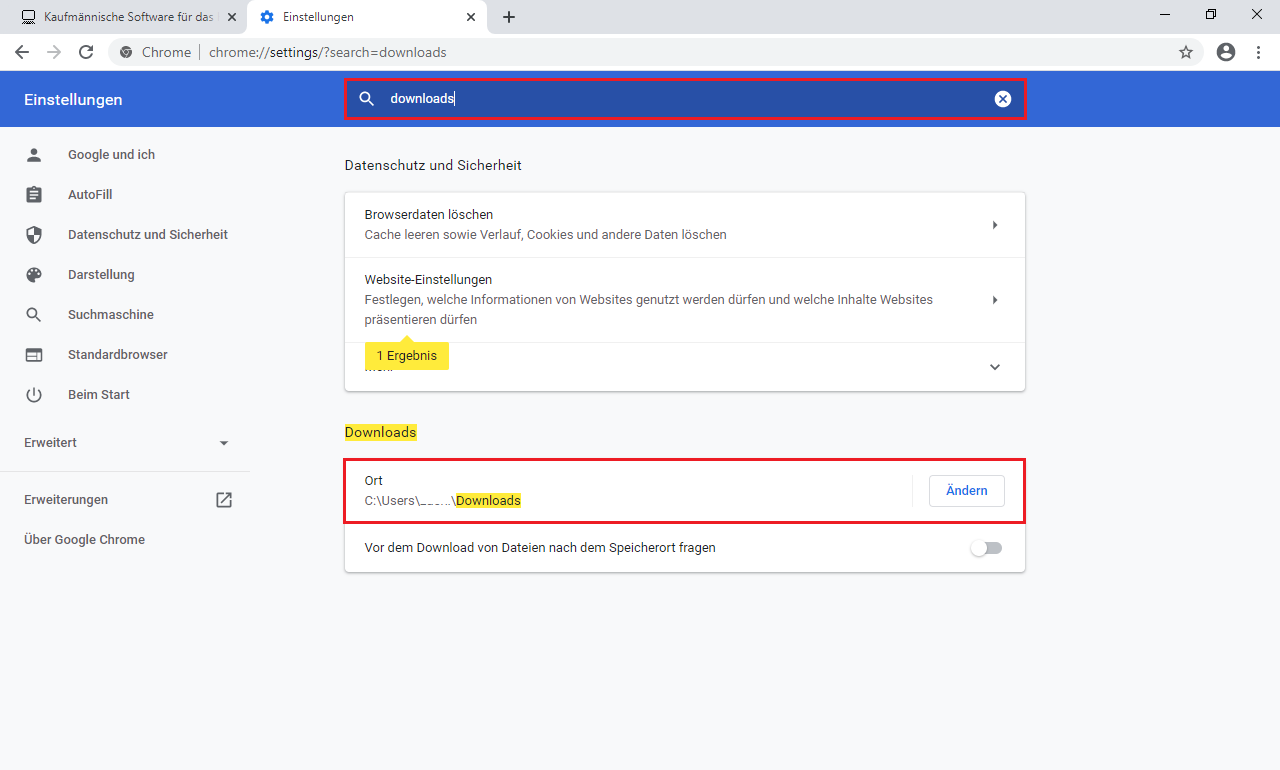1280x770 pixels.
Task: Open Browserdaten löschen submenu
Action: pyautogui.click(x=994, y=225)
